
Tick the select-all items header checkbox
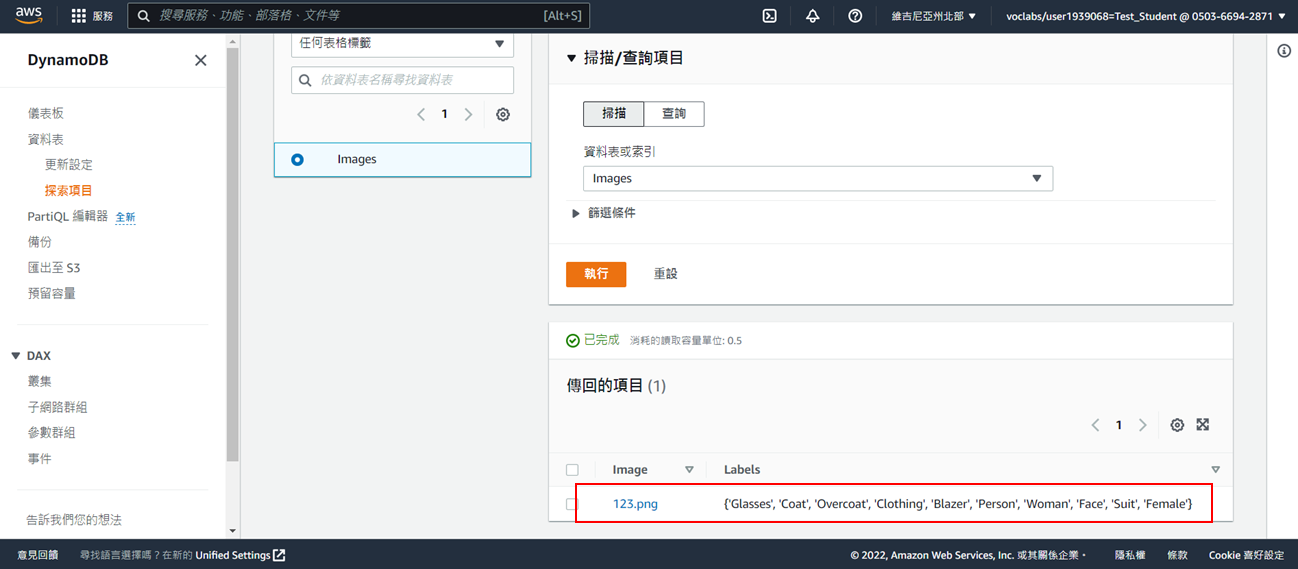572,470
